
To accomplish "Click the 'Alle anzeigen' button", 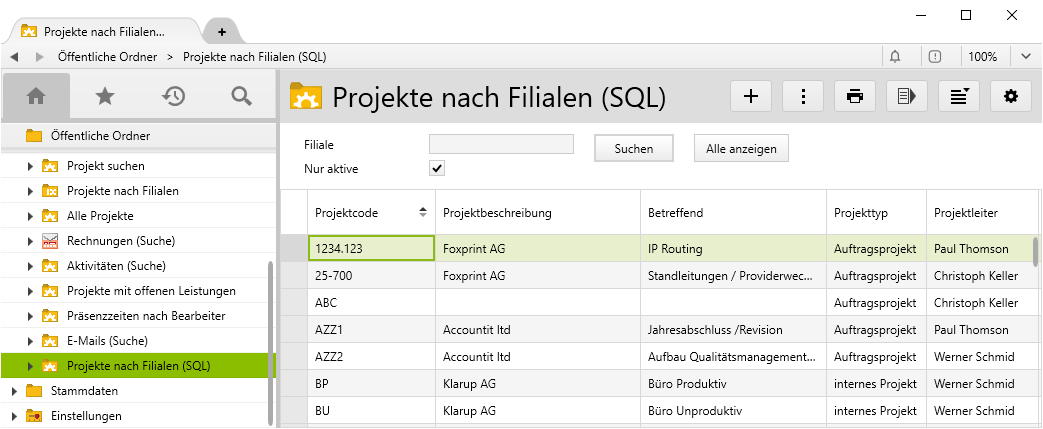I will point(741,148).
